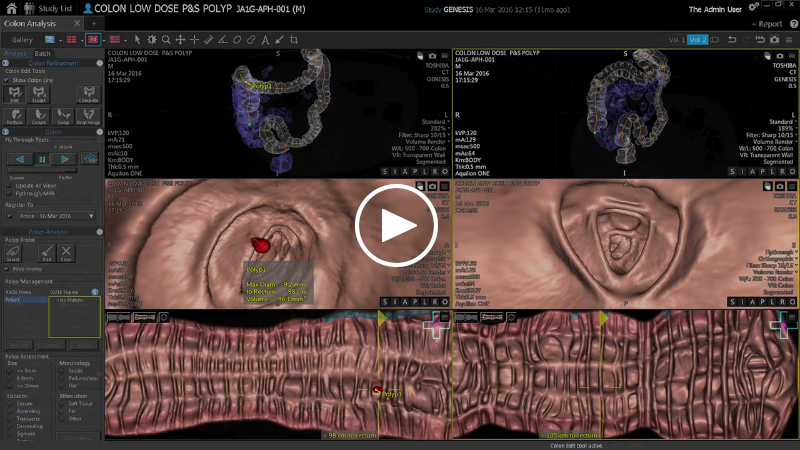Open the Study List
This screenshot has width=800, height=450.
click(x=48, y=9)
